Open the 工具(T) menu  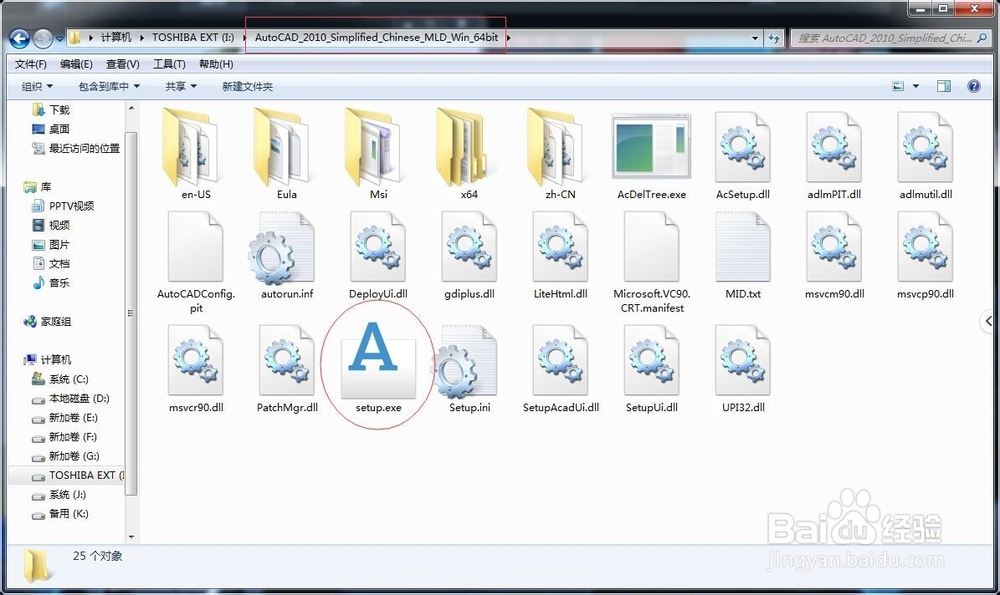coord(169,64)
